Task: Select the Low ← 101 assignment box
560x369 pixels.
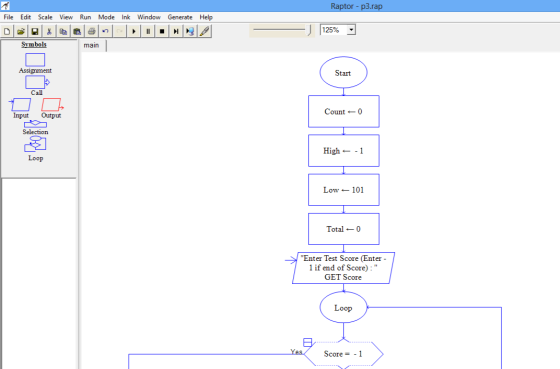Action: coord(344,190)
